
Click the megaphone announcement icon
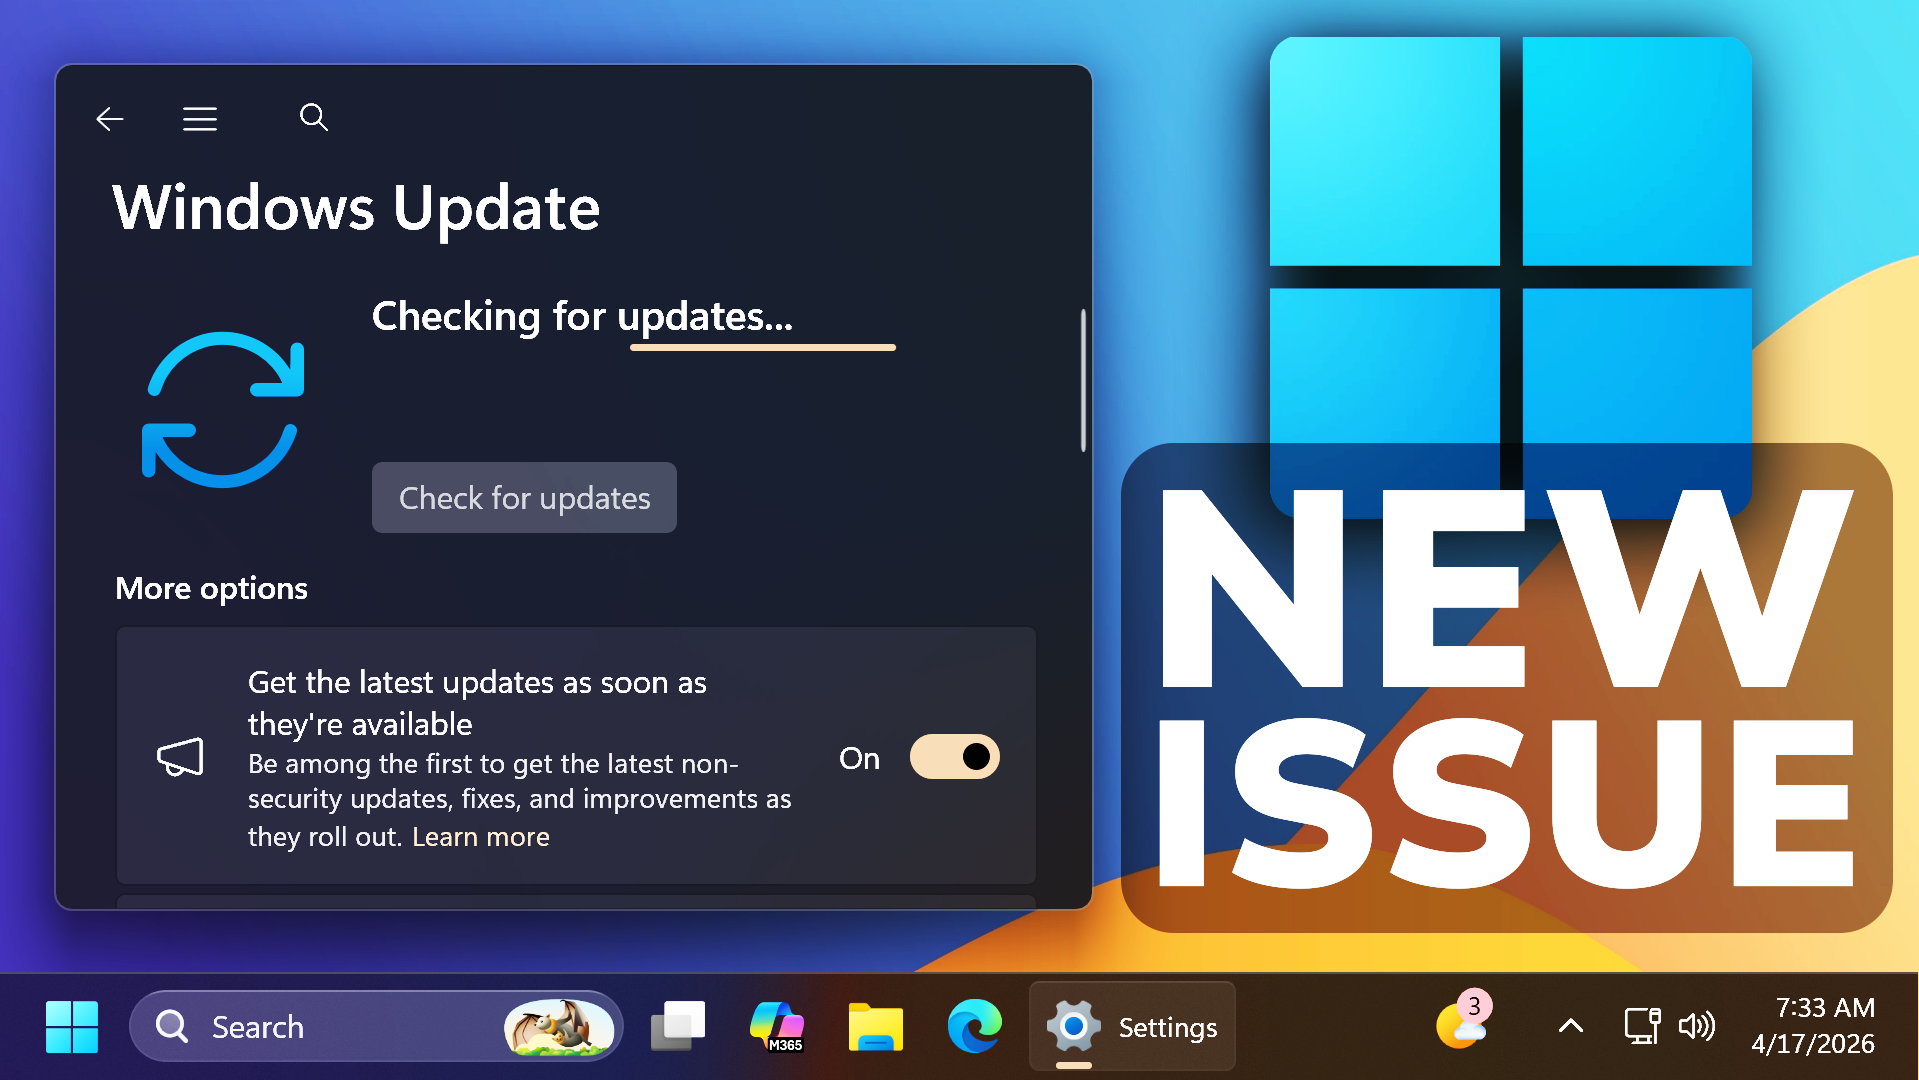(x=182, y=757)
